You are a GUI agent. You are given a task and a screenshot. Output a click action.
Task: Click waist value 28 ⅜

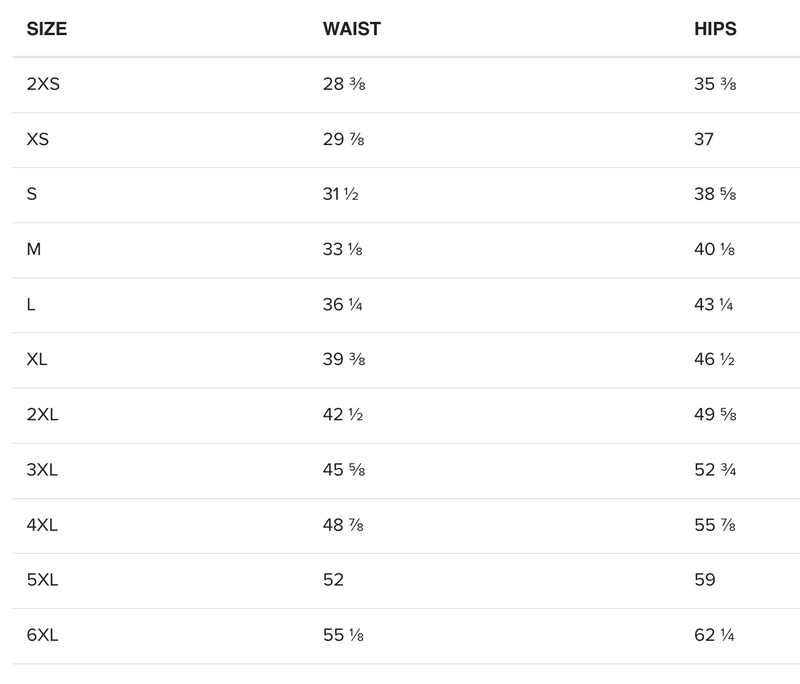pyautogui.click(x=344, y=84)
